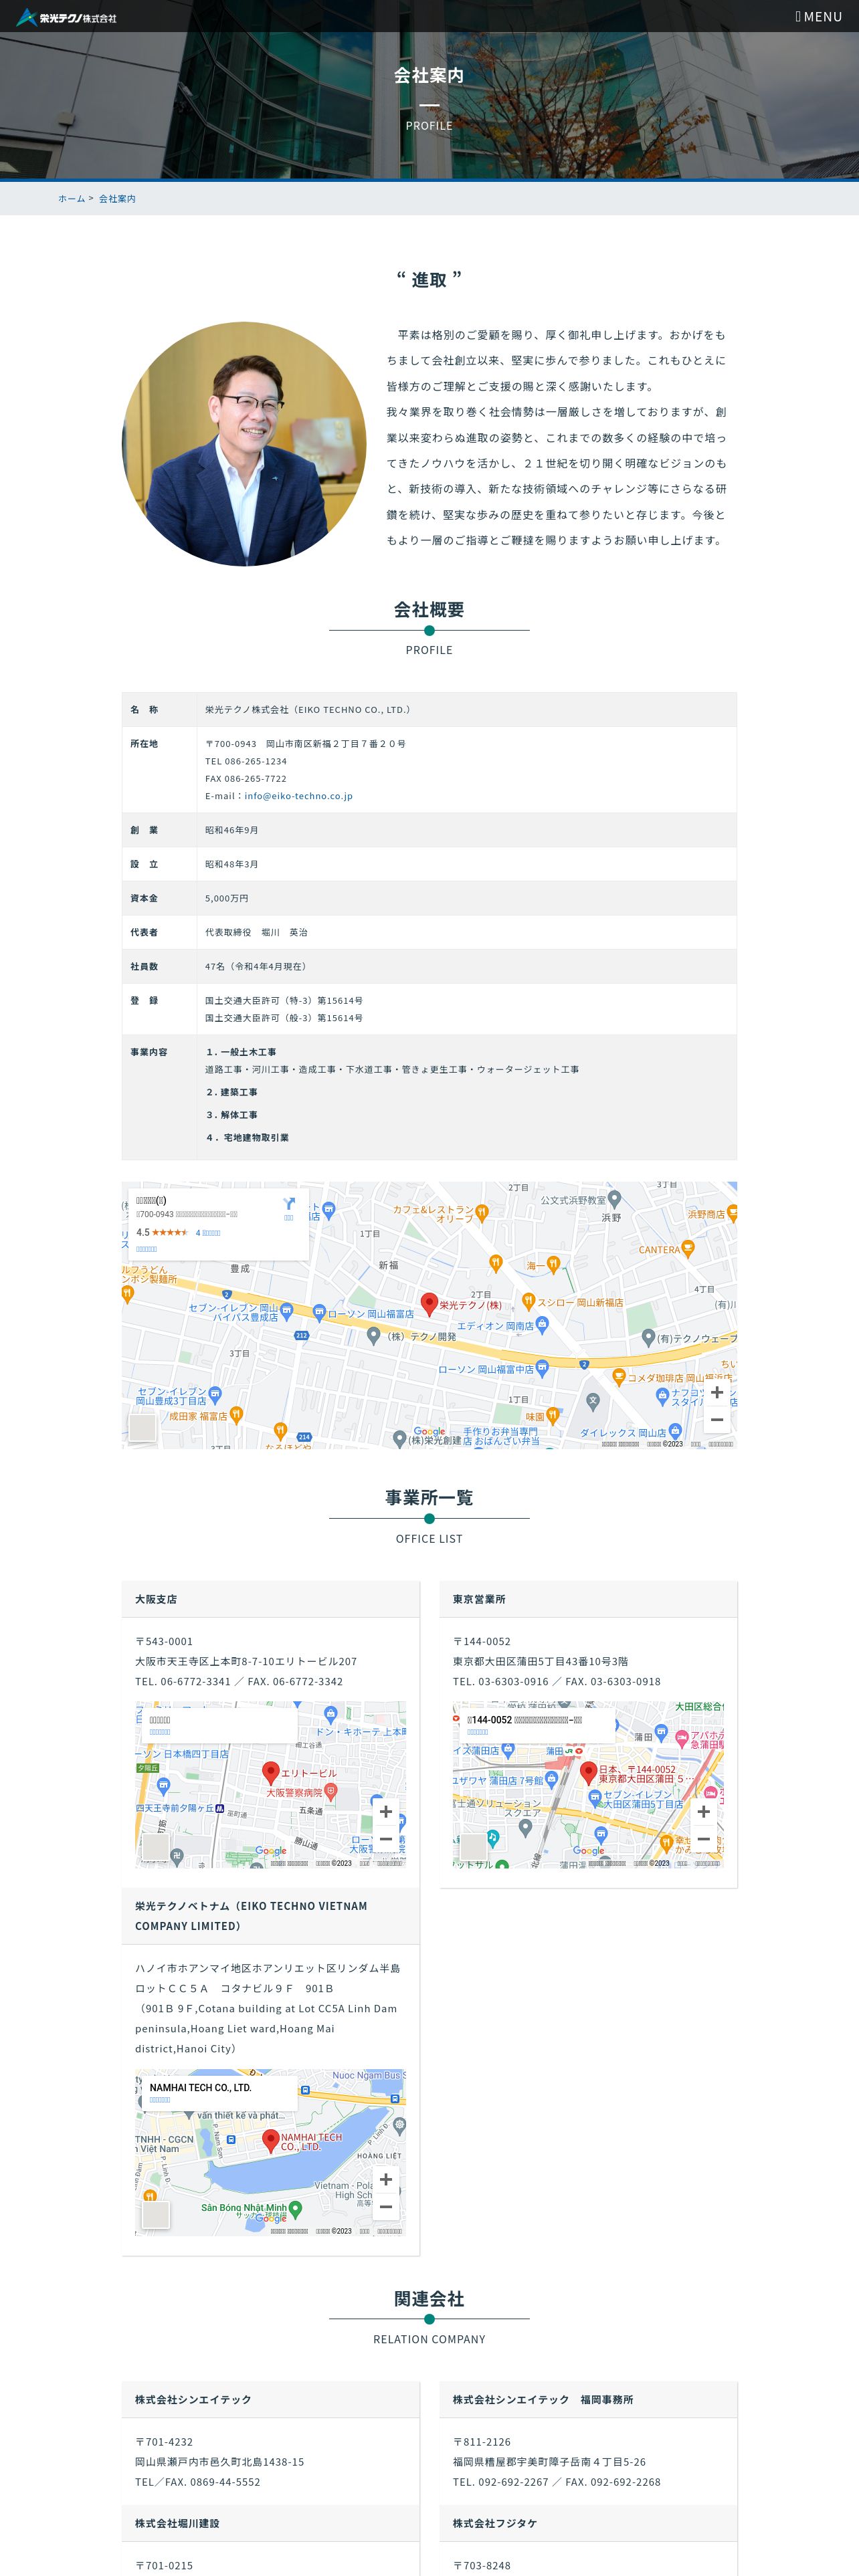Viewport: 859px width, 2576px height.
Task: Click the １. 一般土木工事 business item
Action: tap(241, 1052)
